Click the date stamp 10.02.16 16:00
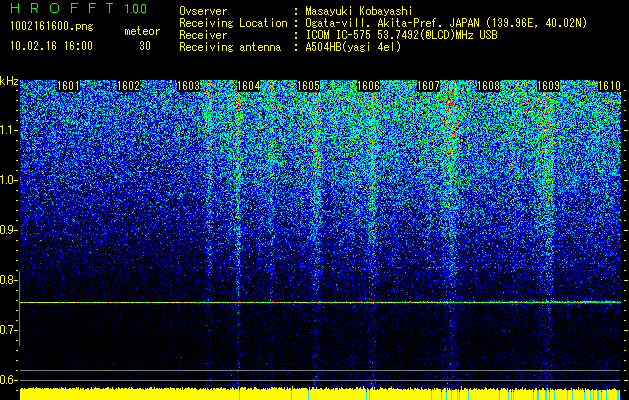The height and width of the screenshot is (400, 629). [x=52, y=46]
